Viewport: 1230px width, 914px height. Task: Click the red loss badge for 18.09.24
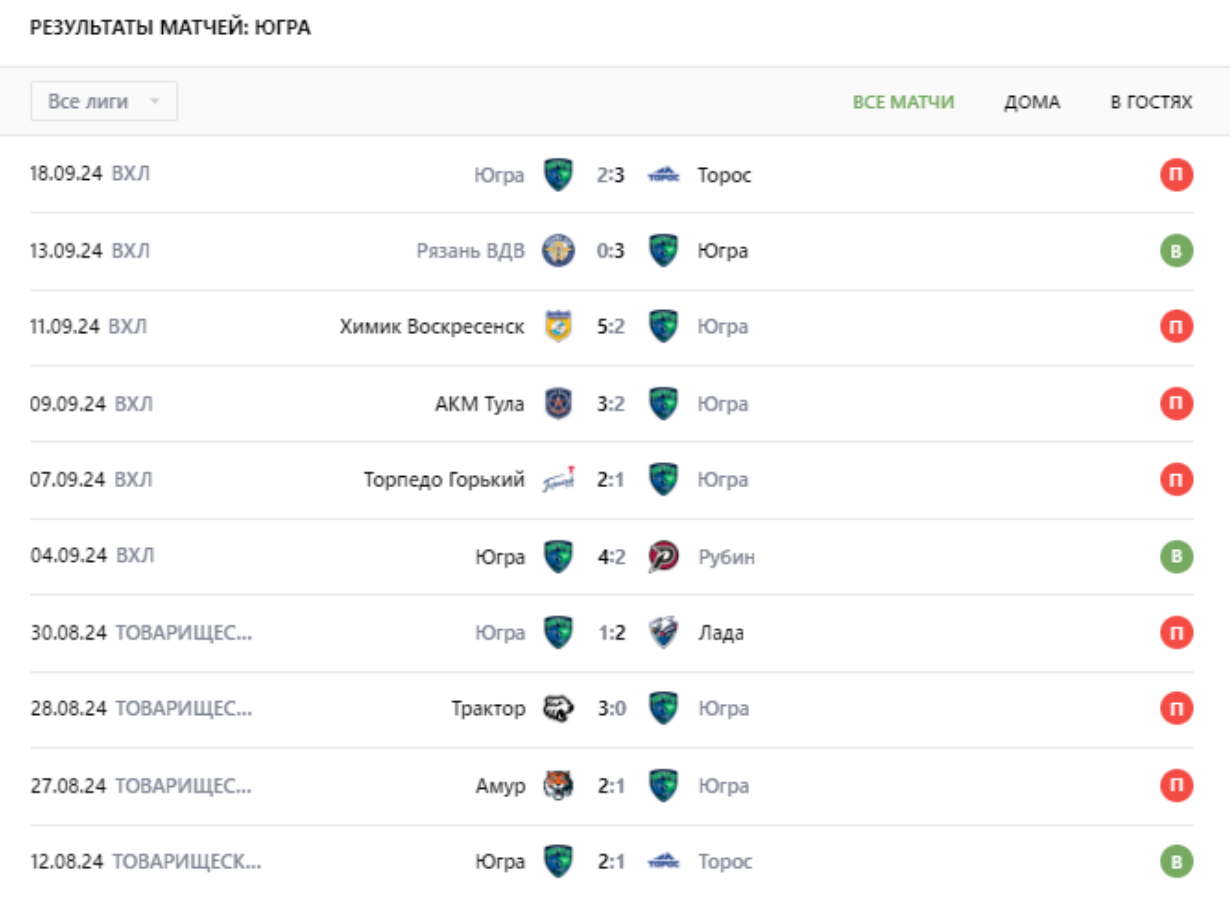click(1176, 175)
